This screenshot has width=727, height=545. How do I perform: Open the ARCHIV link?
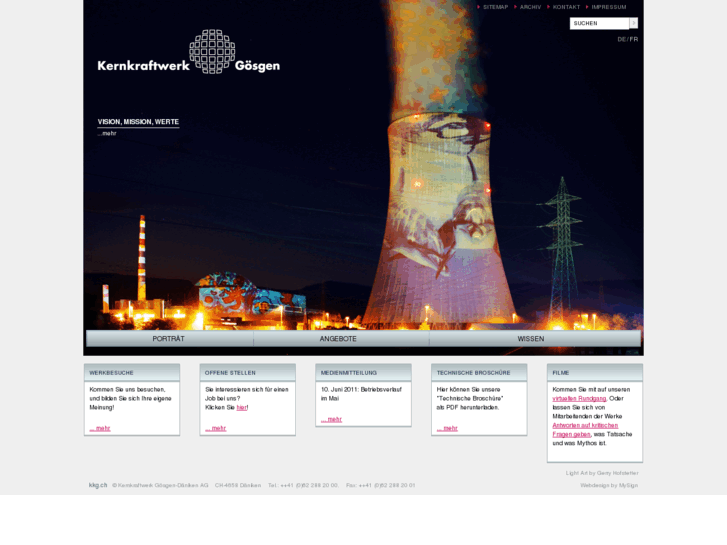coord(530,7)
